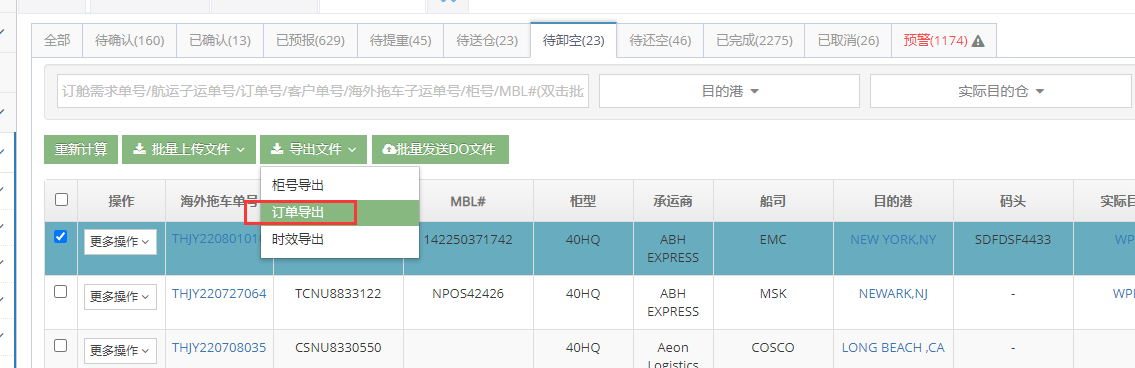Screen dimensions: 1135x368
Task: Open the 目的港 dropdown filter
Action: 729,91
